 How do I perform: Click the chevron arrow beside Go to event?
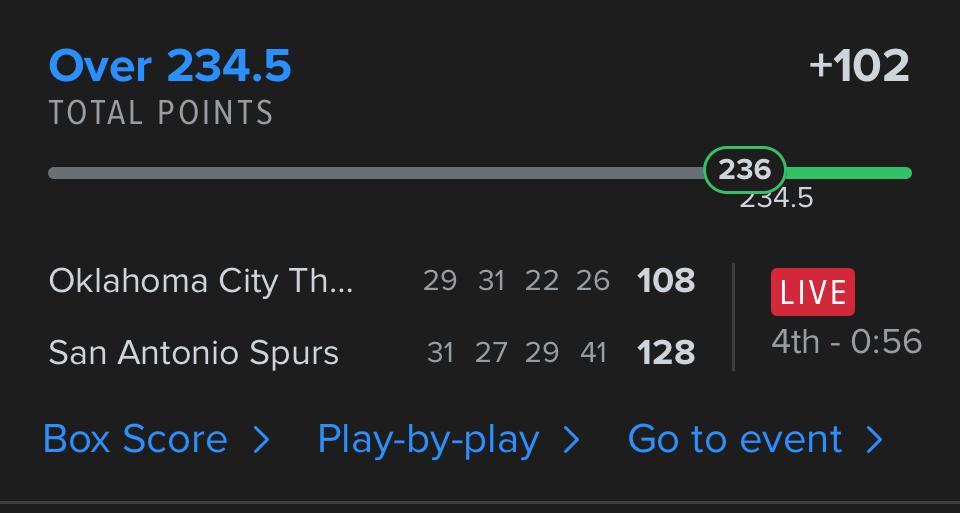click(x=874, y=440)
